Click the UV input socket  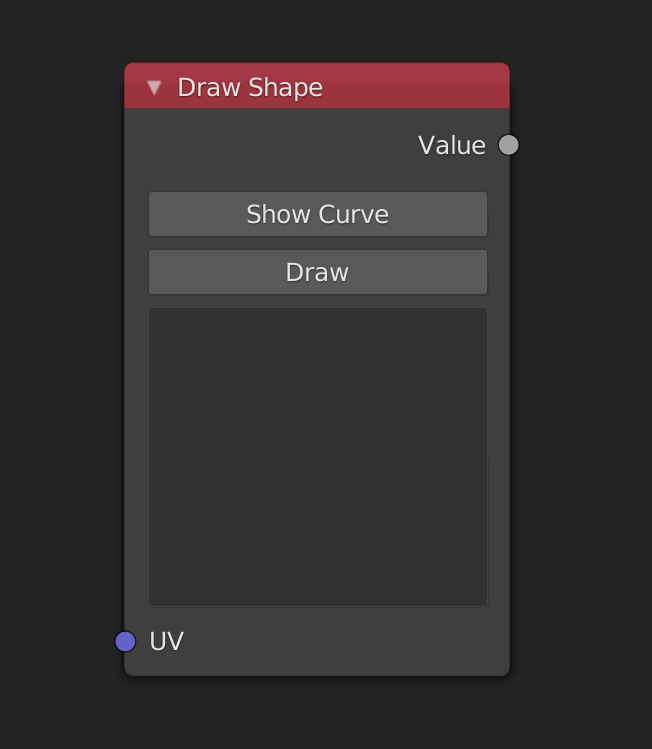coord(125,641)
